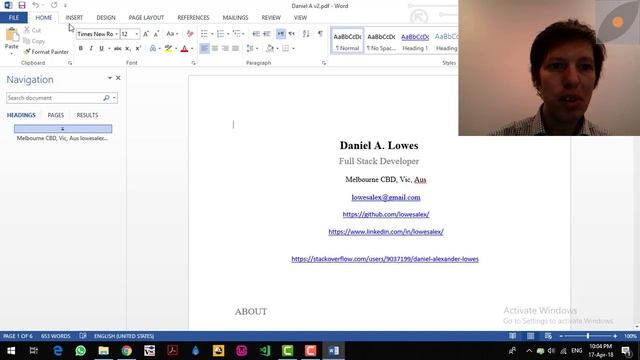Click the Paste clipboard icon
Screen dimensions: 640x360
pos(11,36)
